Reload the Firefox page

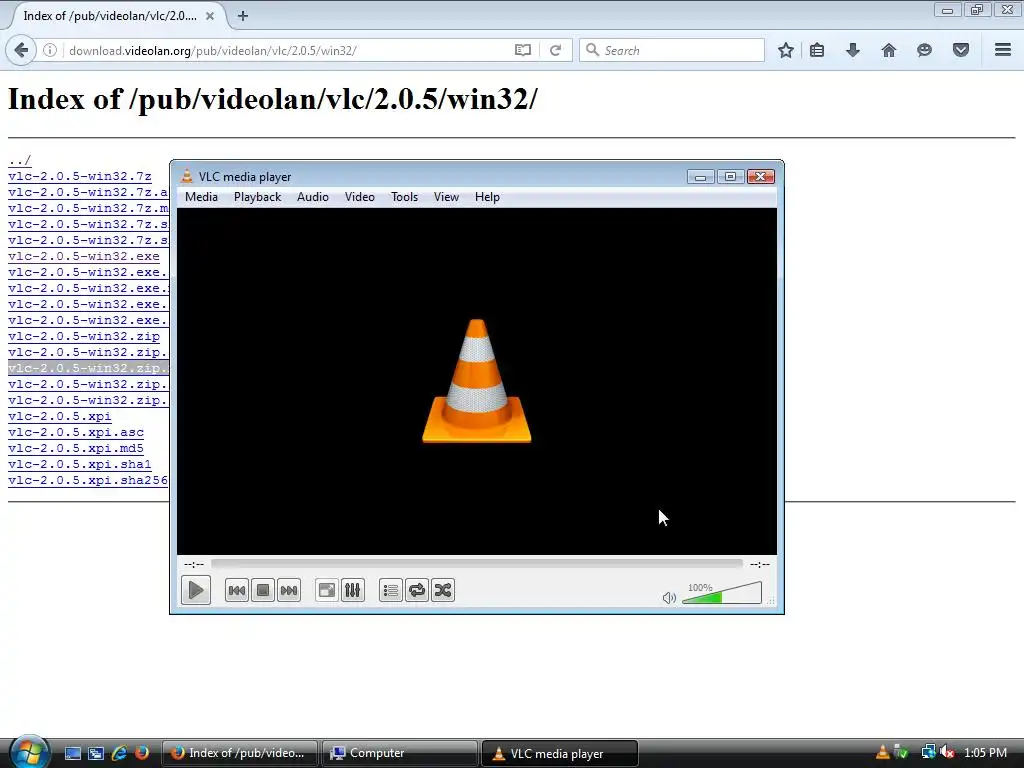[x=556, y=50]
